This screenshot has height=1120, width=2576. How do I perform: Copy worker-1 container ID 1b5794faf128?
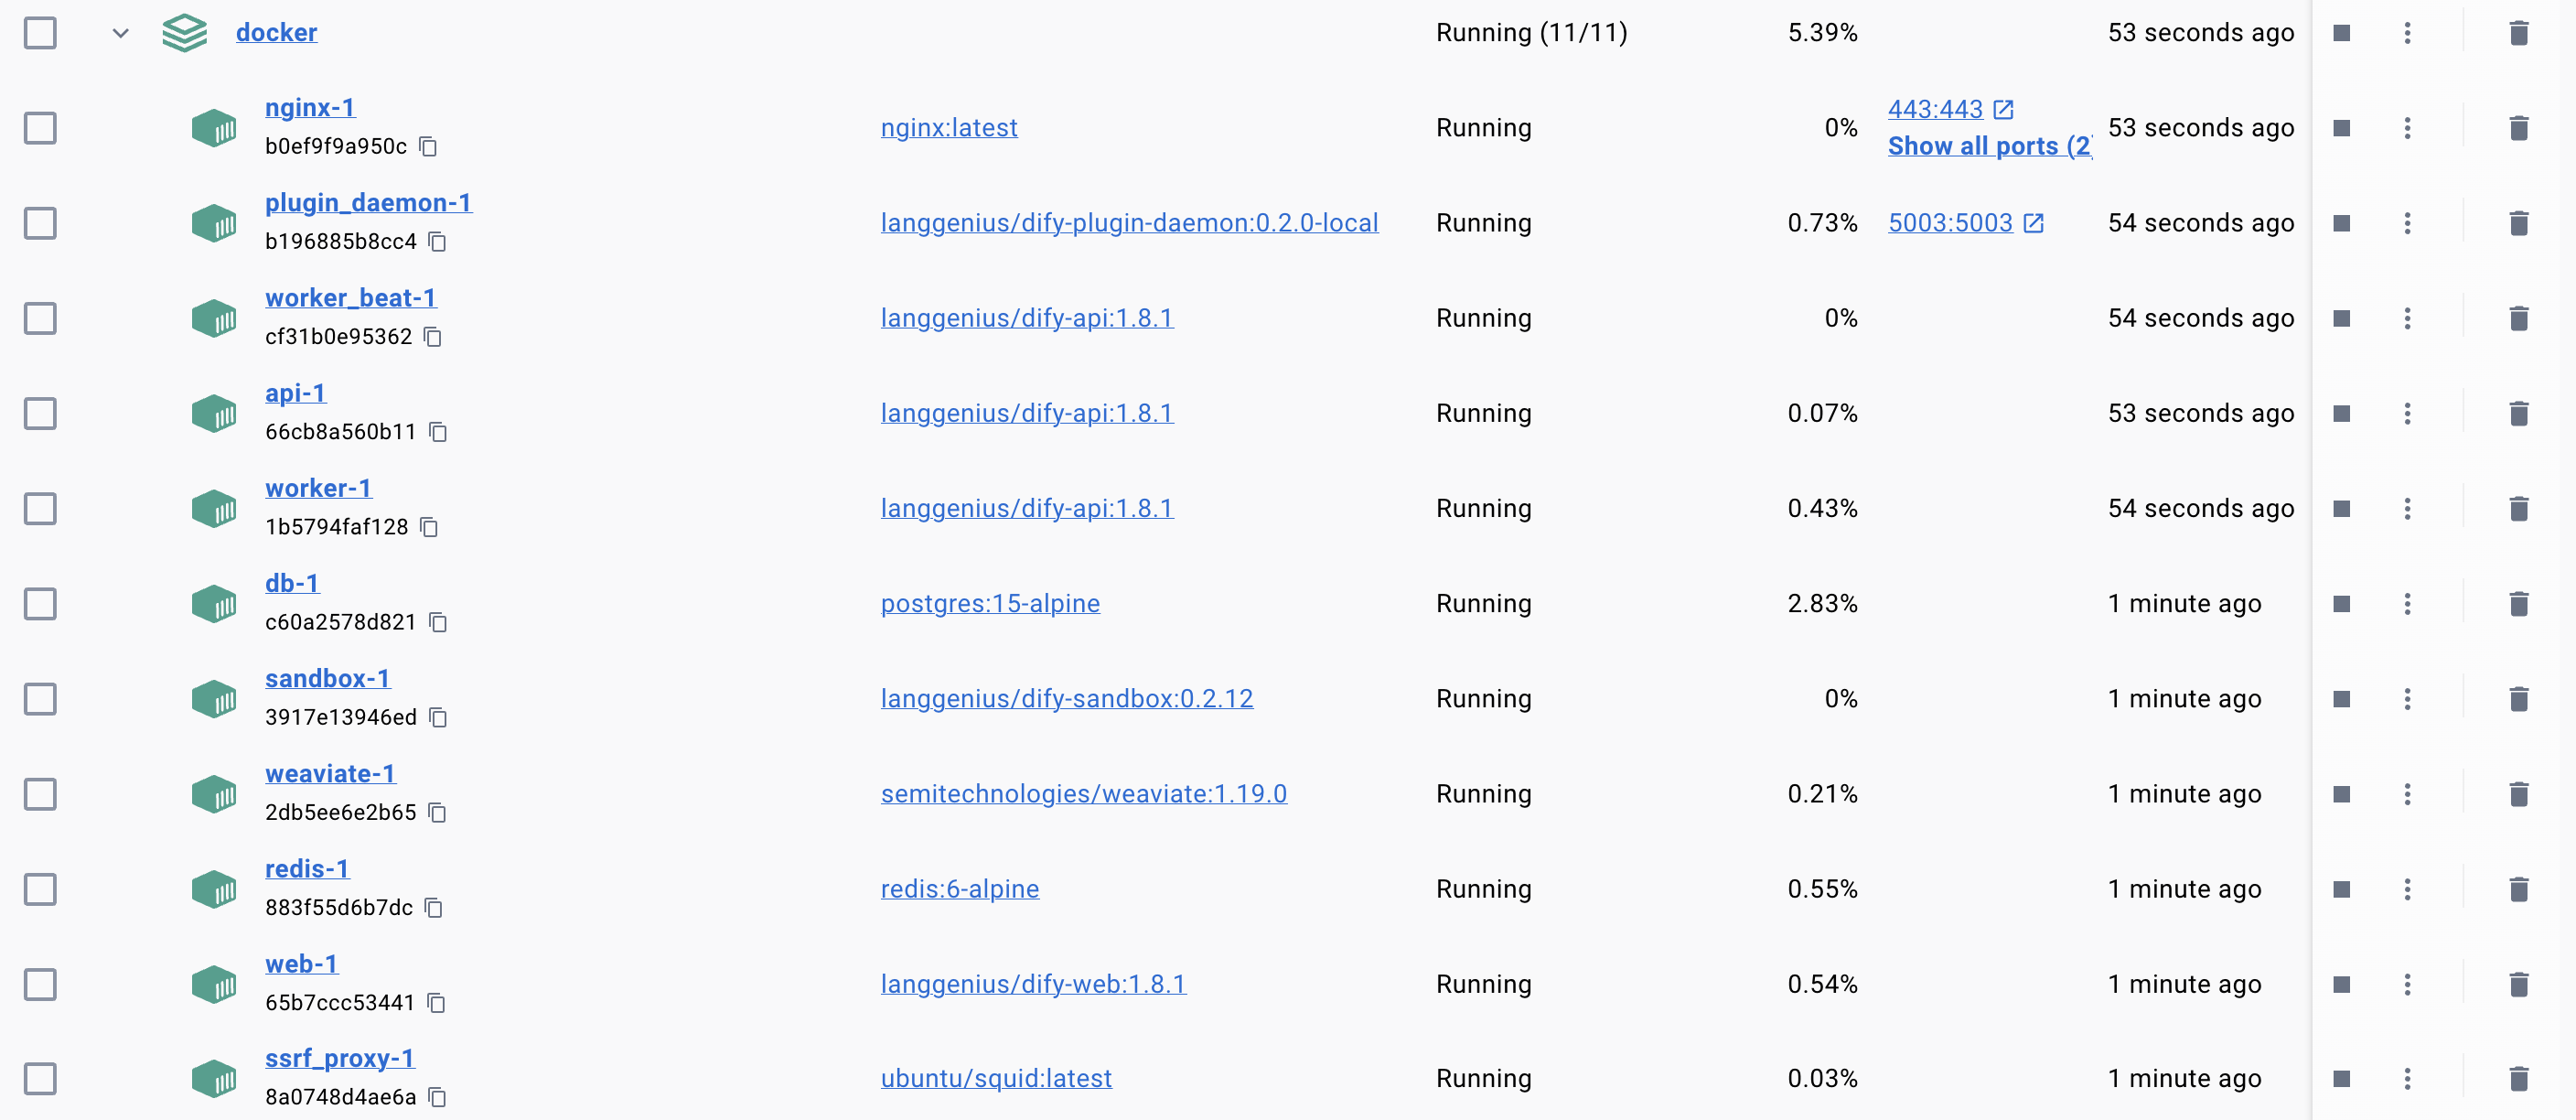tap(429, 527)
